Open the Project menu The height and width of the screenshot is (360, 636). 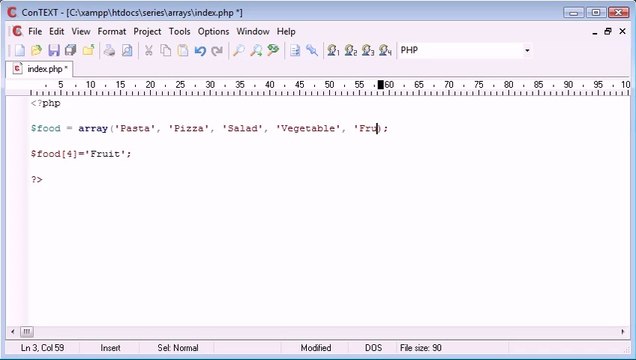(147, 31)
